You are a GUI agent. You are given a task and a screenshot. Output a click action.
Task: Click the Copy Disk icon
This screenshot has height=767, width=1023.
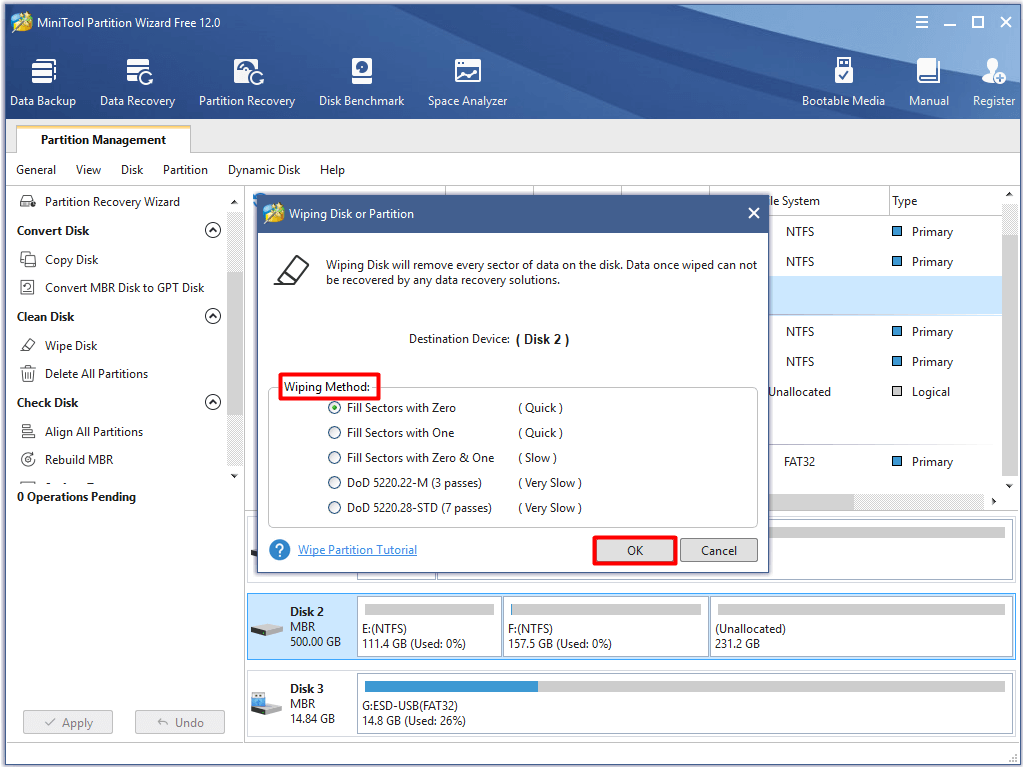click(x=28, y=260)
